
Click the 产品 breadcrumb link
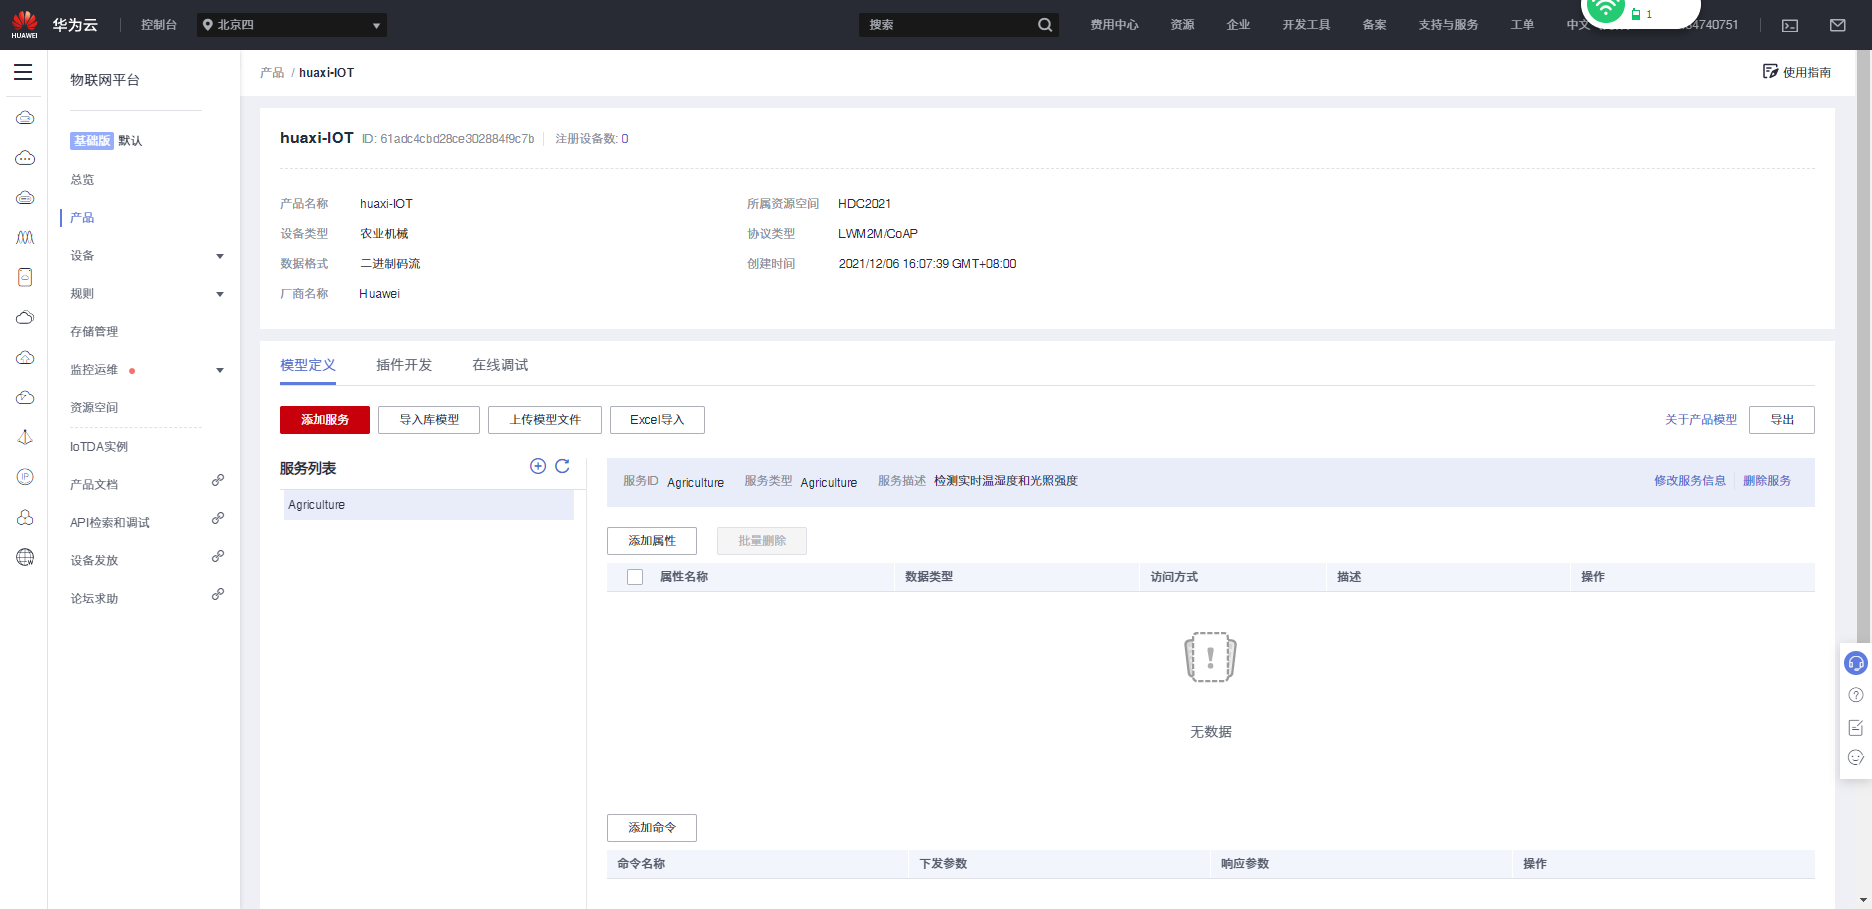click(272, 73)
